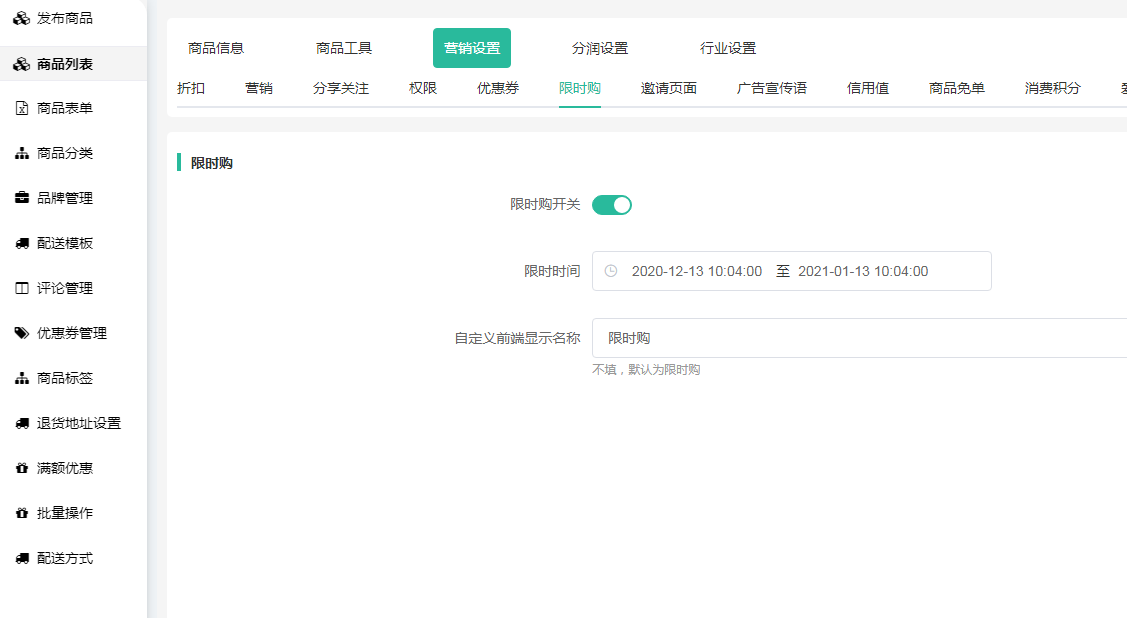Select the 商品免单 sub-tab

point(956,88)
